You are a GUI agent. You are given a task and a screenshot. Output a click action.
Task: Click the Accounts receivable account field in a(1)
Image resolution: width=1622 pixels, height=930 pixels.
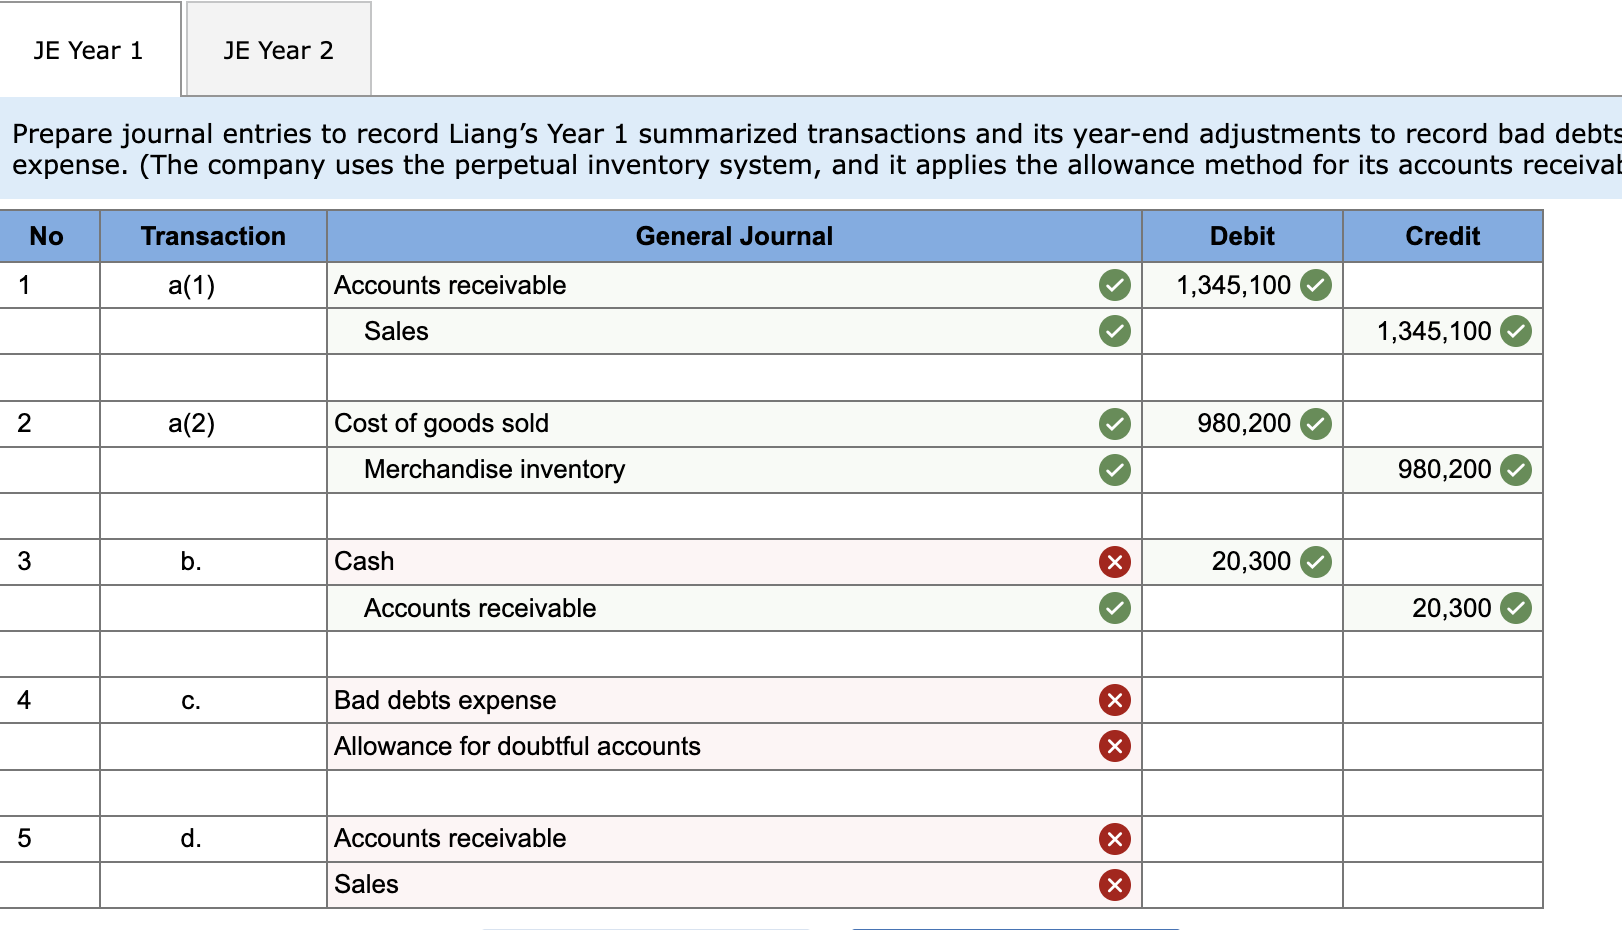pyautogui.click(x=734, y=285)
